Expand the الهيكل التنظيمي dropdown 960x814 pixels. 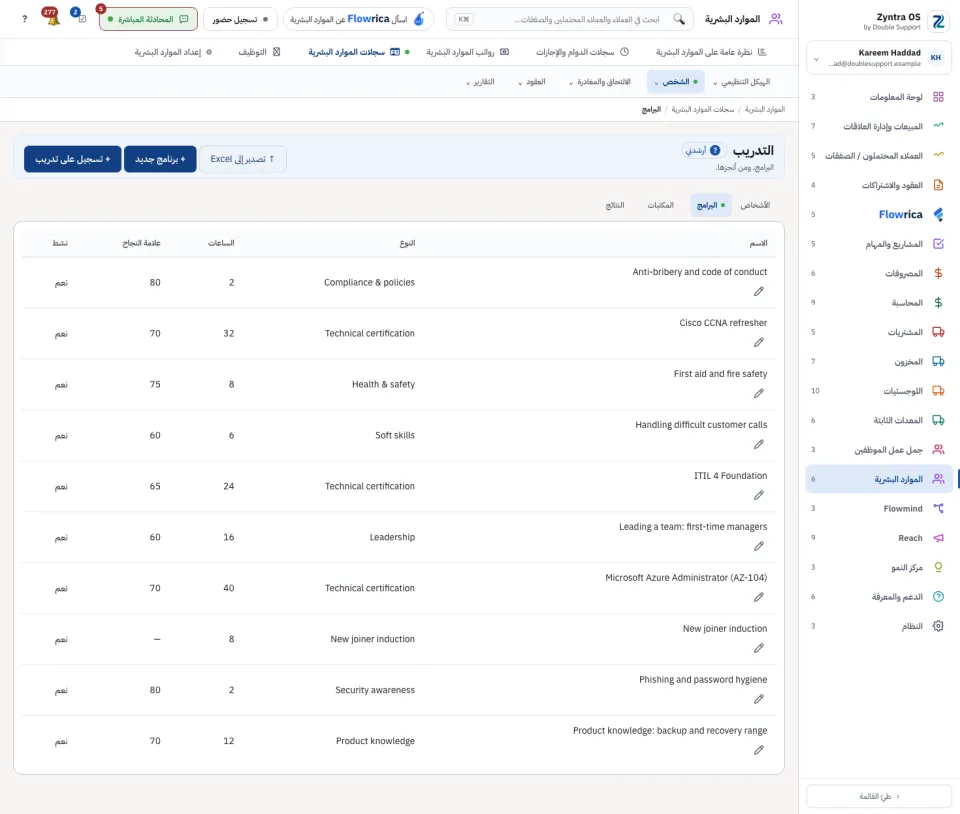(741, 82)
